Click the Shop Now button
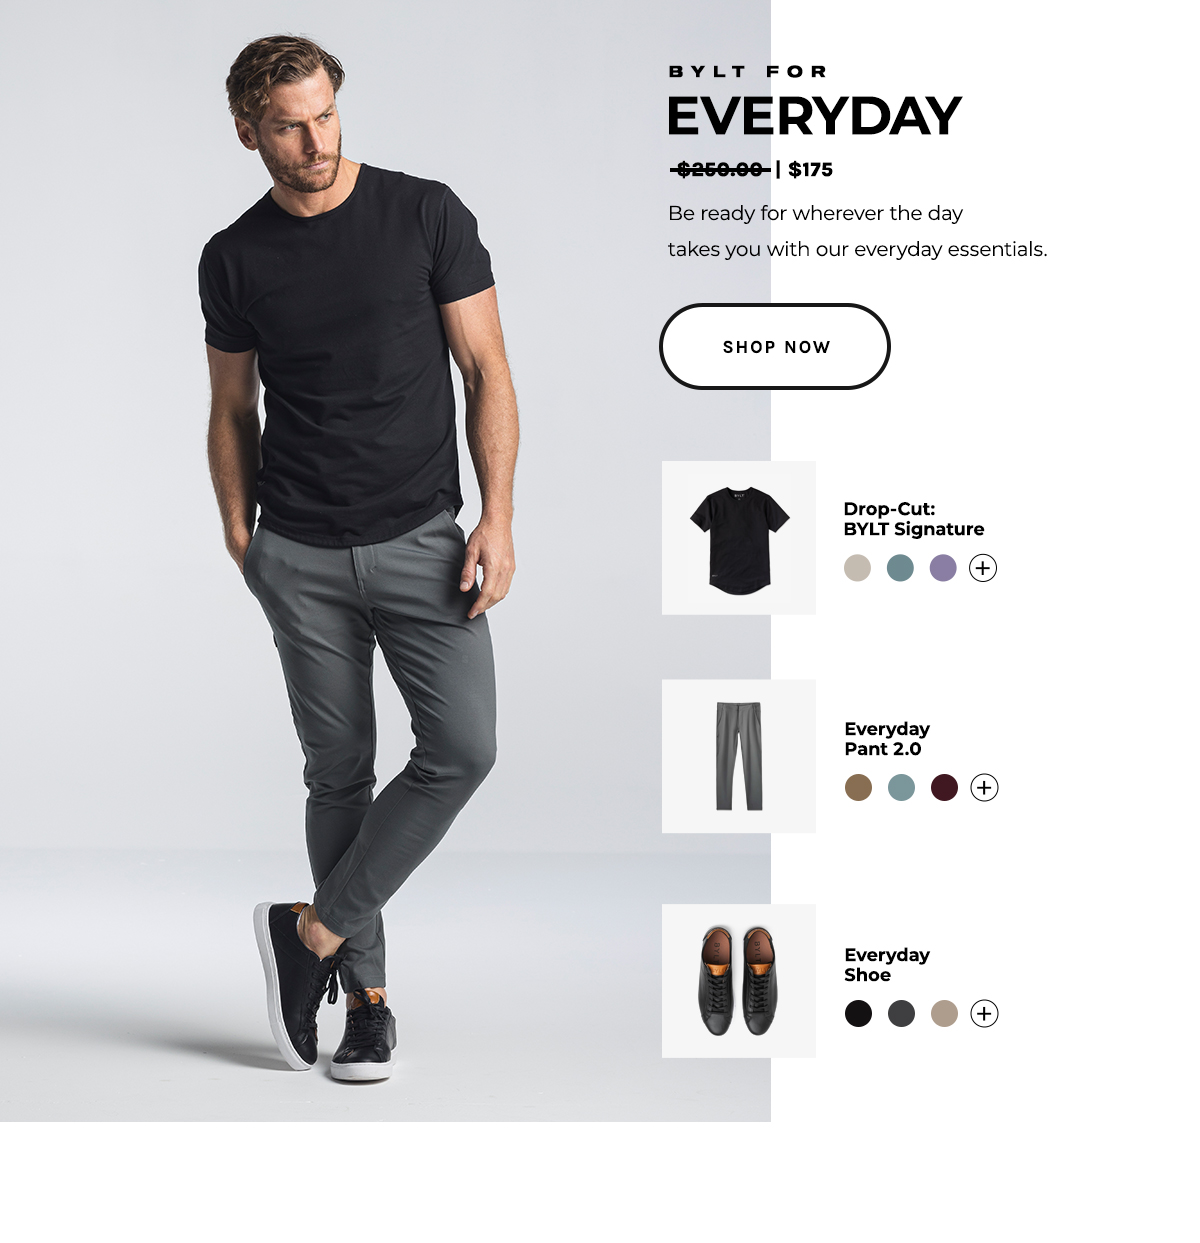Viewport: 1200px width, 1243px height. (x=775, y=346)
